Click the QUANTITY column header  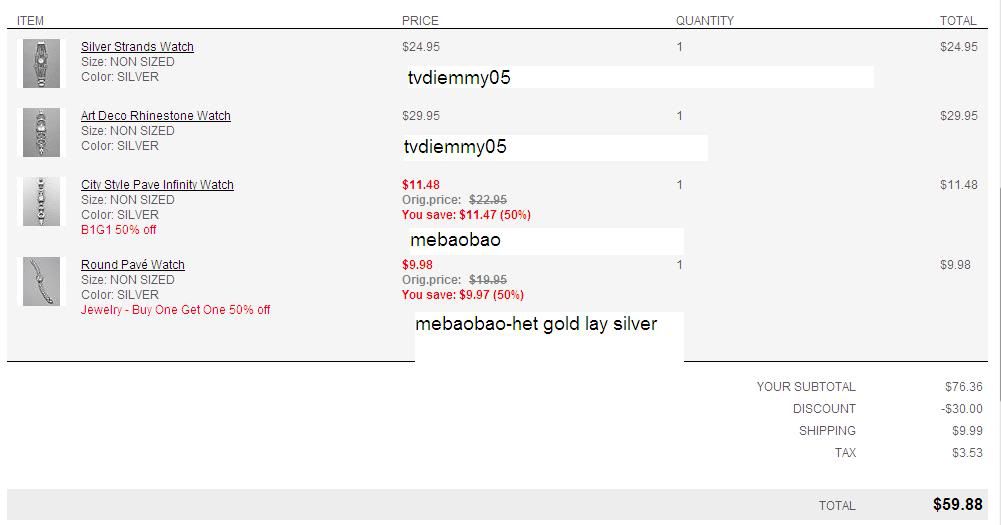click(x=704, y=20)
